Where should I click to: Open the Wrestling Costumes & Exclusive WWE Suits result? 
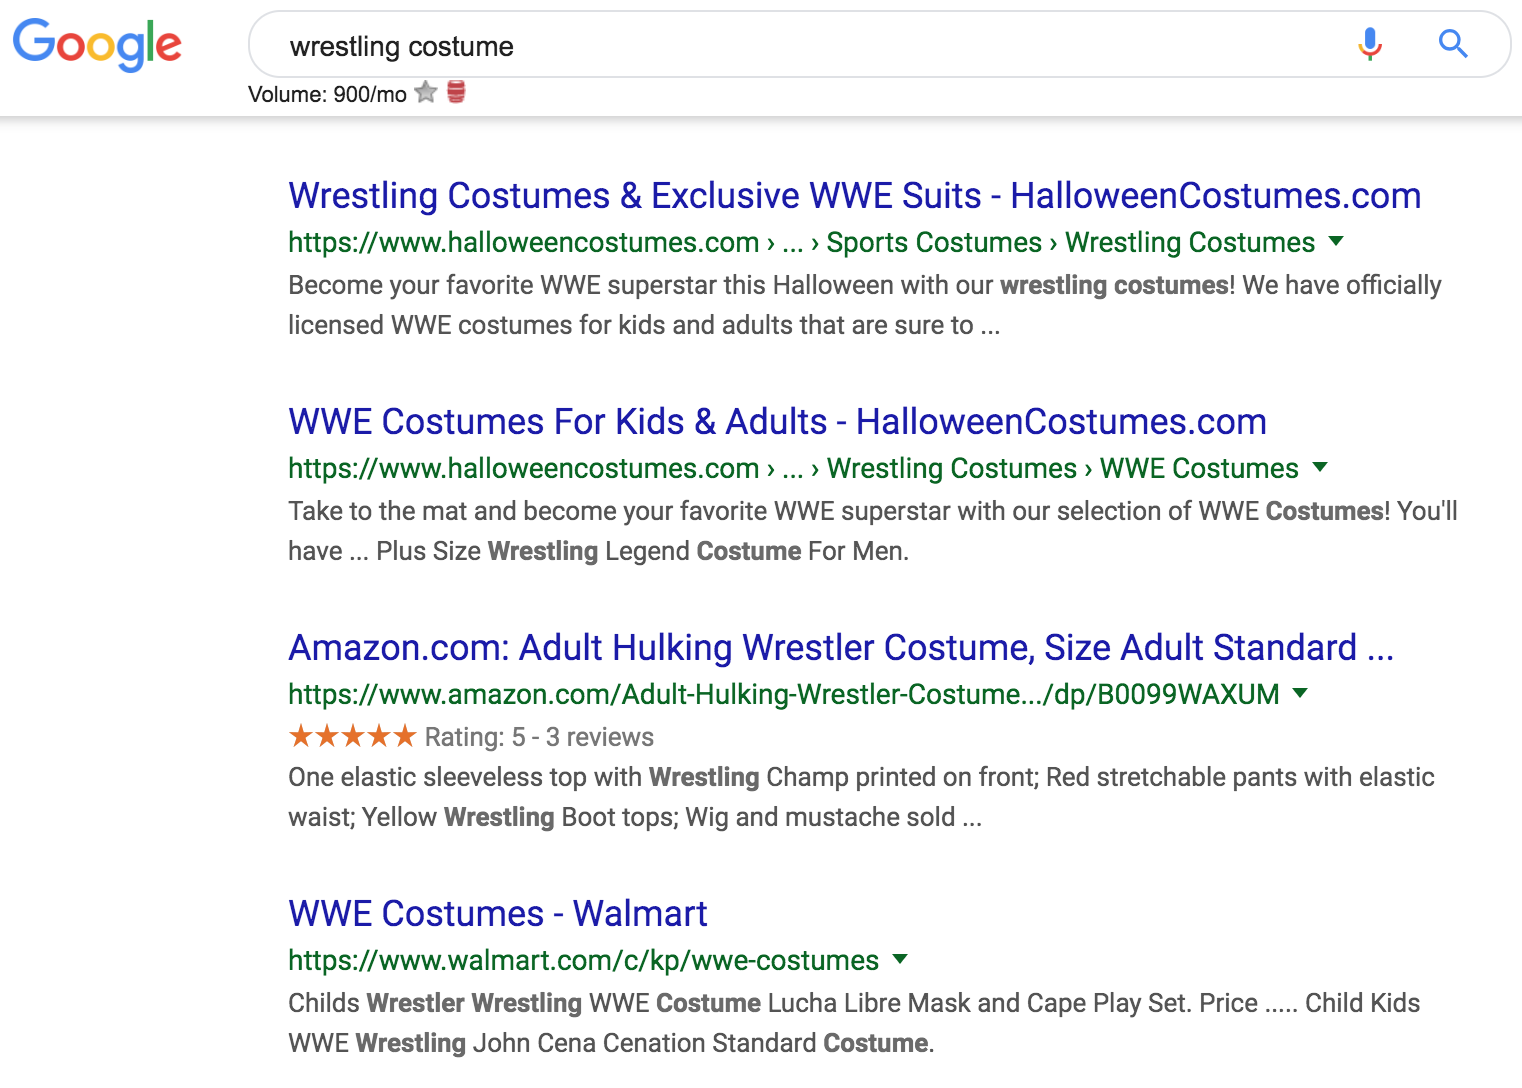click(854, 196)
